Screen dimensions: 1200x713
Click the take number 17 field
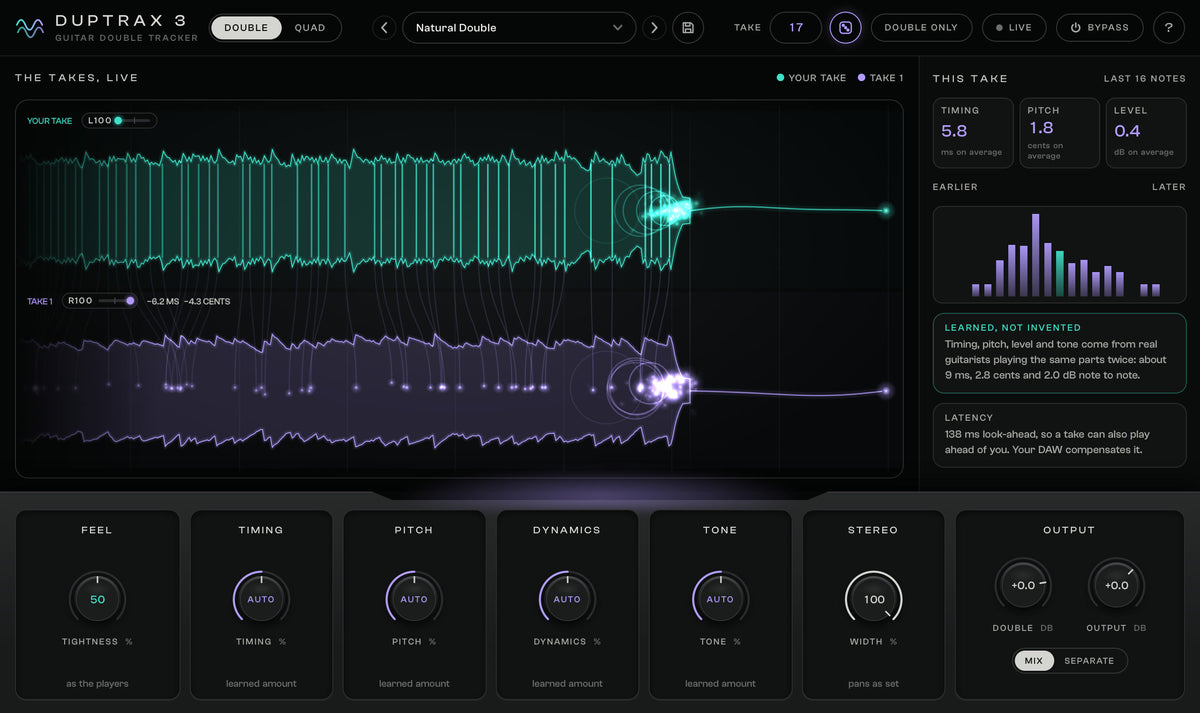796,28
